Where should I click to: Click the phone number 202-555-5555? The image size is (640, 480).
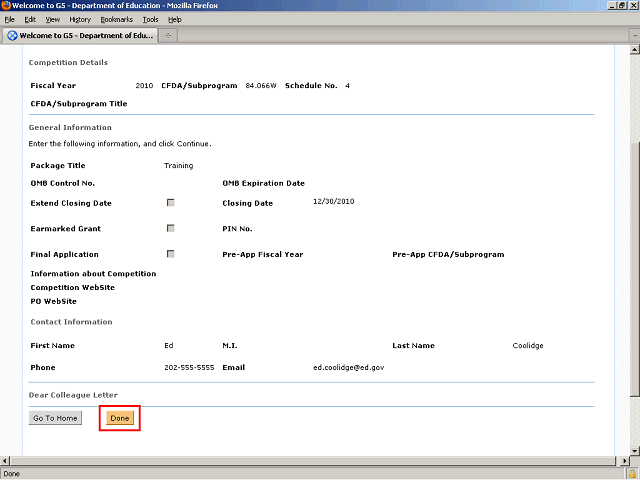click(x=189, y=367)
